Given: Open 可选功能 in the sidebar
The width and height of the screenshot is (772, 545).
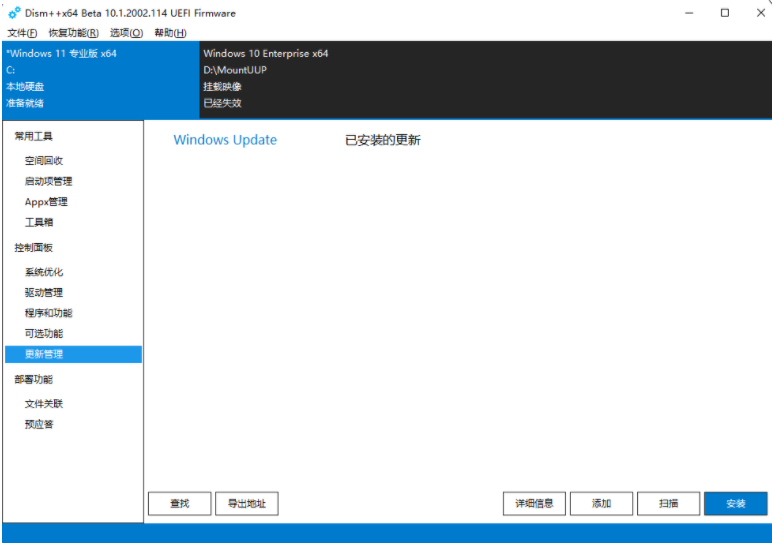Looking at the screenshot, I should click(x=44, y=334).
